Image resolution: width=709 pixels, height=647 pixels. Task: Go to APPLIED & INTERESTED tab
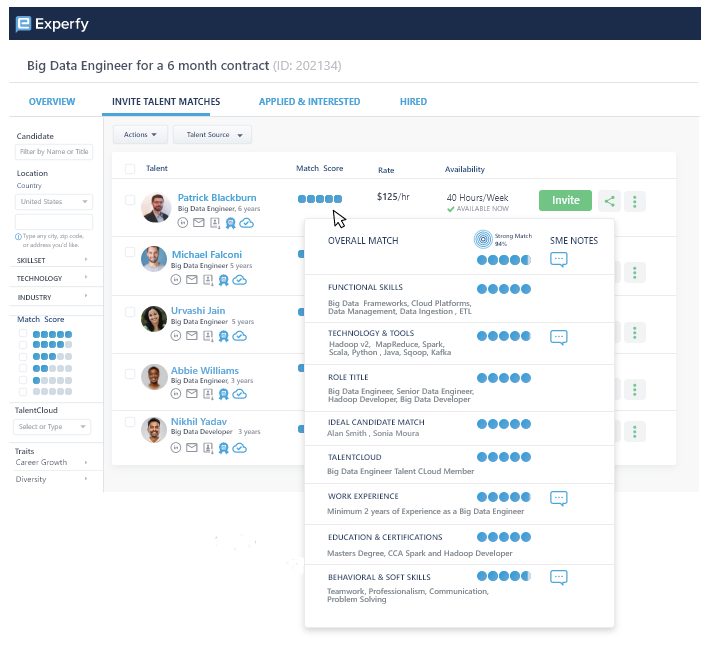pyautogui.click(x=309, y=102)
